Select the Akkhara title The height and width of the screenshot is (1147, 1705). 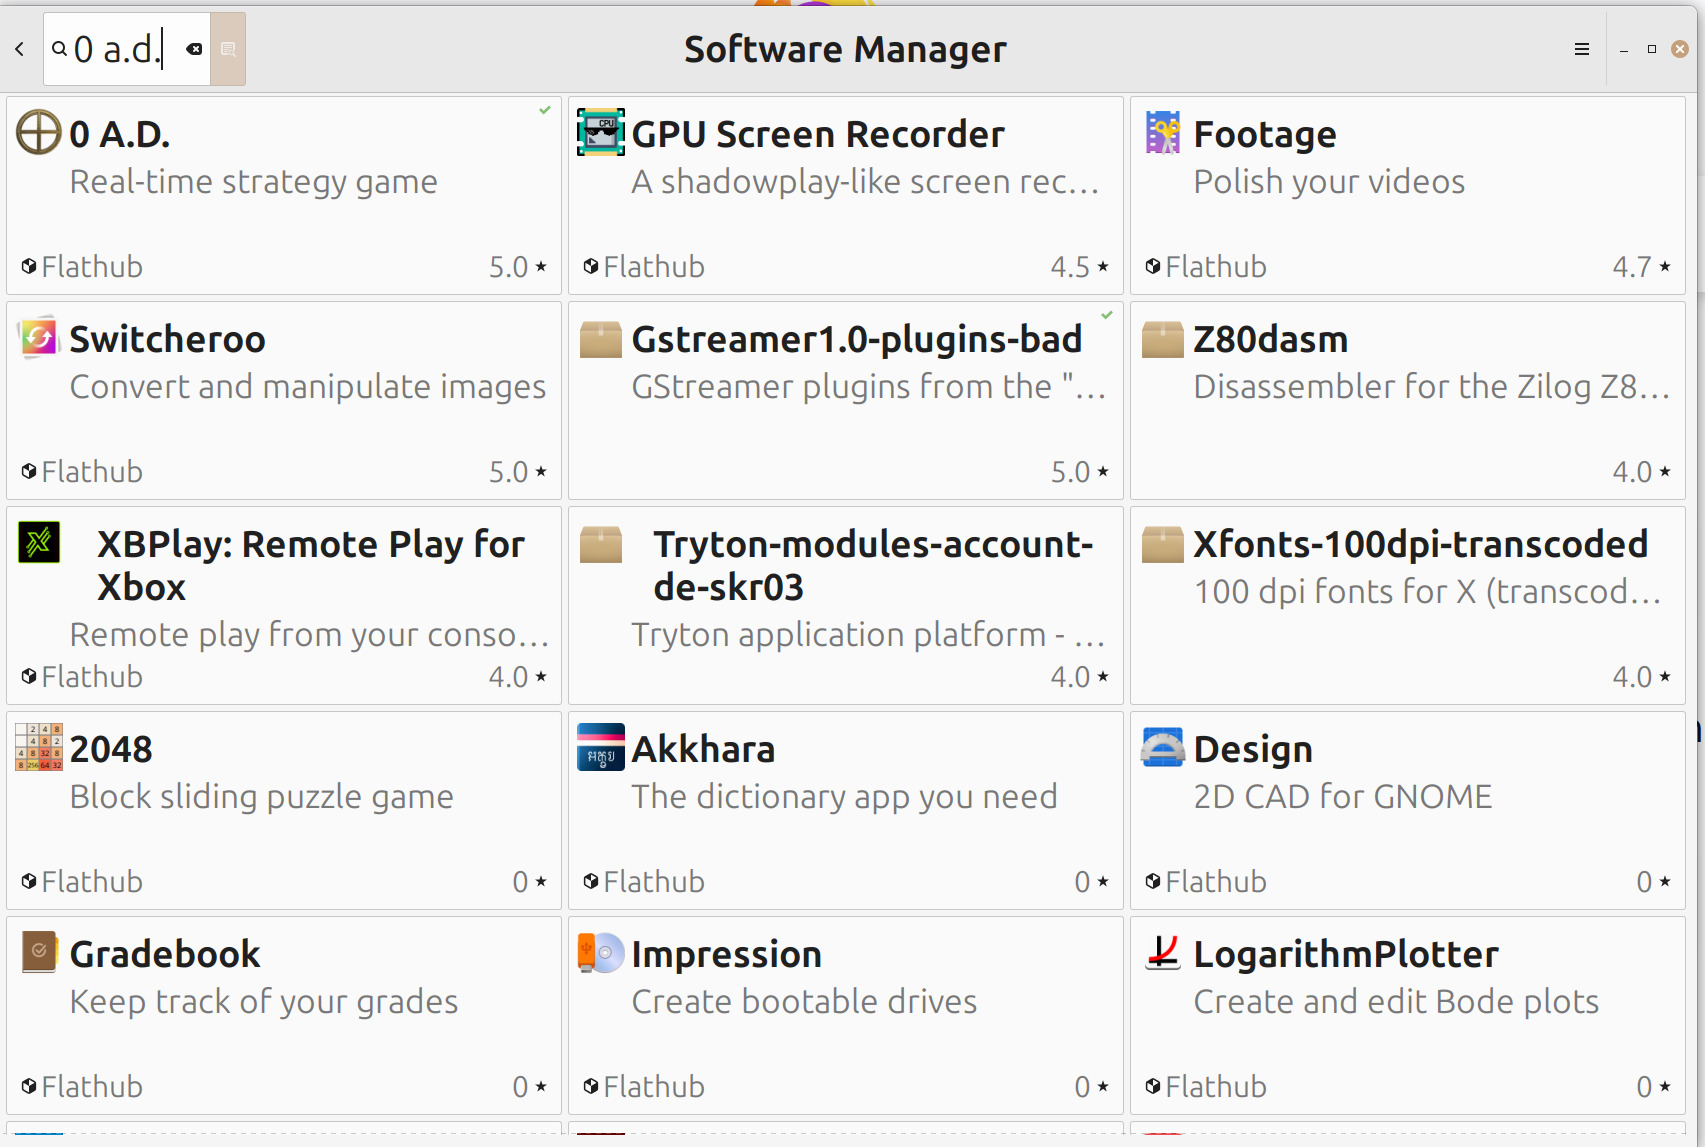(x=704, y=749)
